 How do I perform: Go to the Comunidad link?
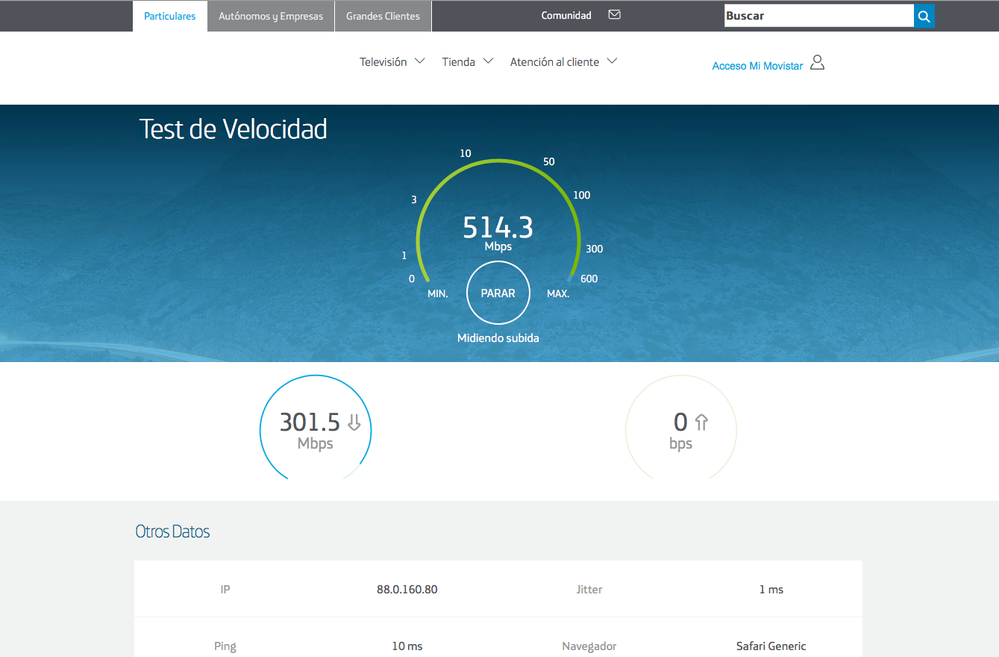point(566,16)
